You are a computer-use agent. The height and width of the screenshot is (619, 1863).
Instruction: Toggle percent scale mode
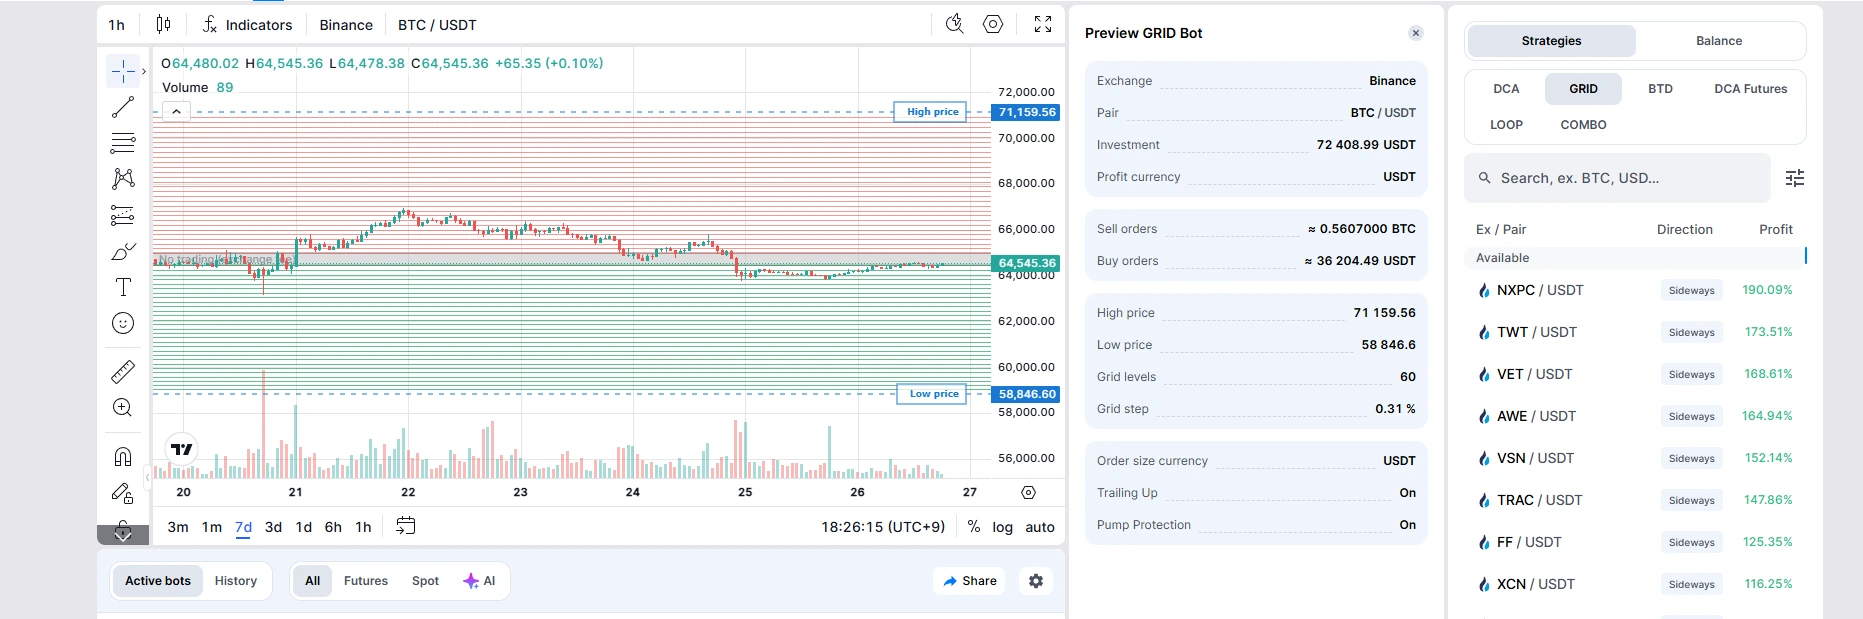click(974, 527)
